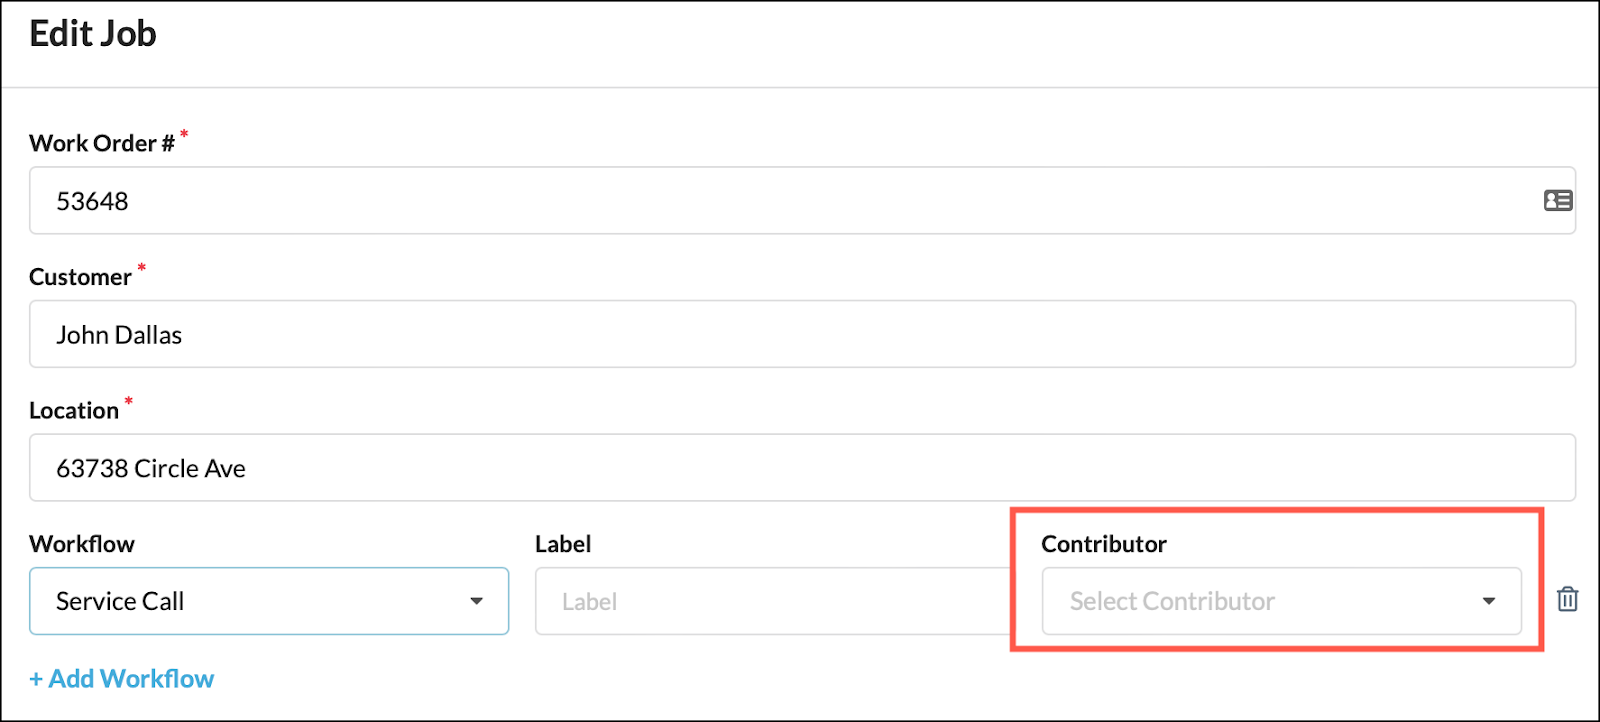
Task: Click the Work Order # field label
Action: click(101, 144)
